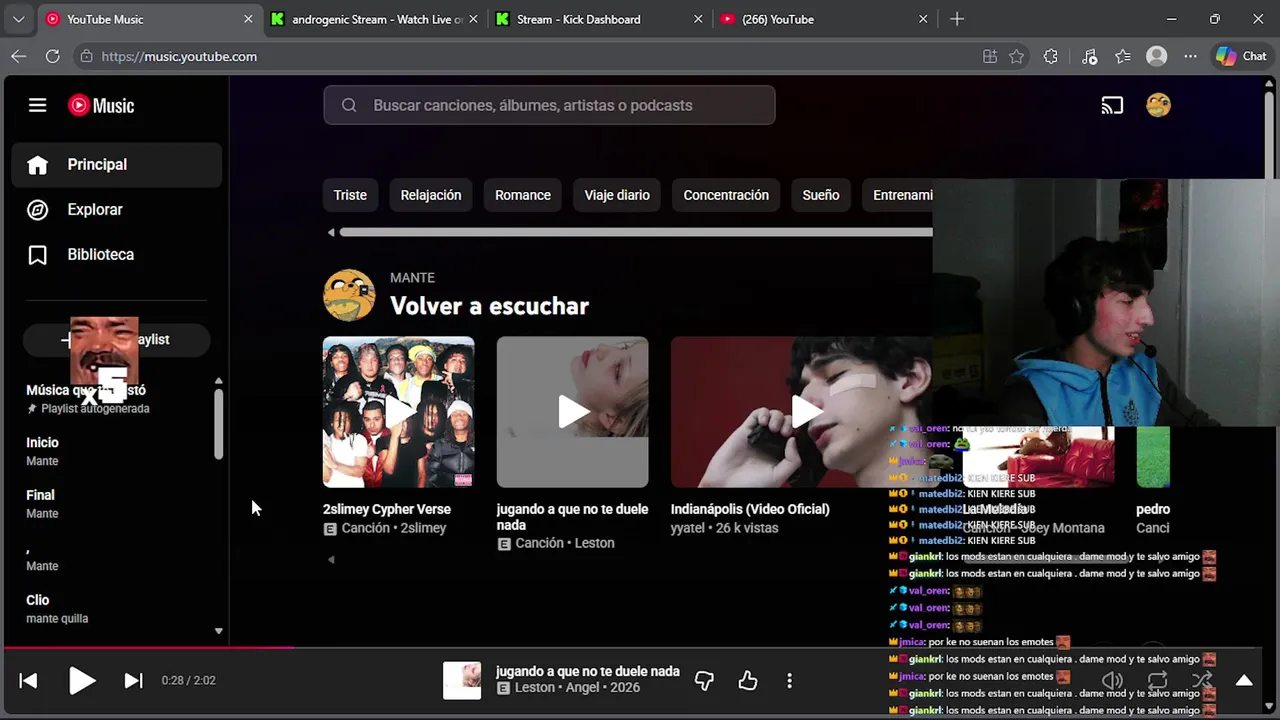
Task: Open the player volume control
Action: tap(1112, 681)
